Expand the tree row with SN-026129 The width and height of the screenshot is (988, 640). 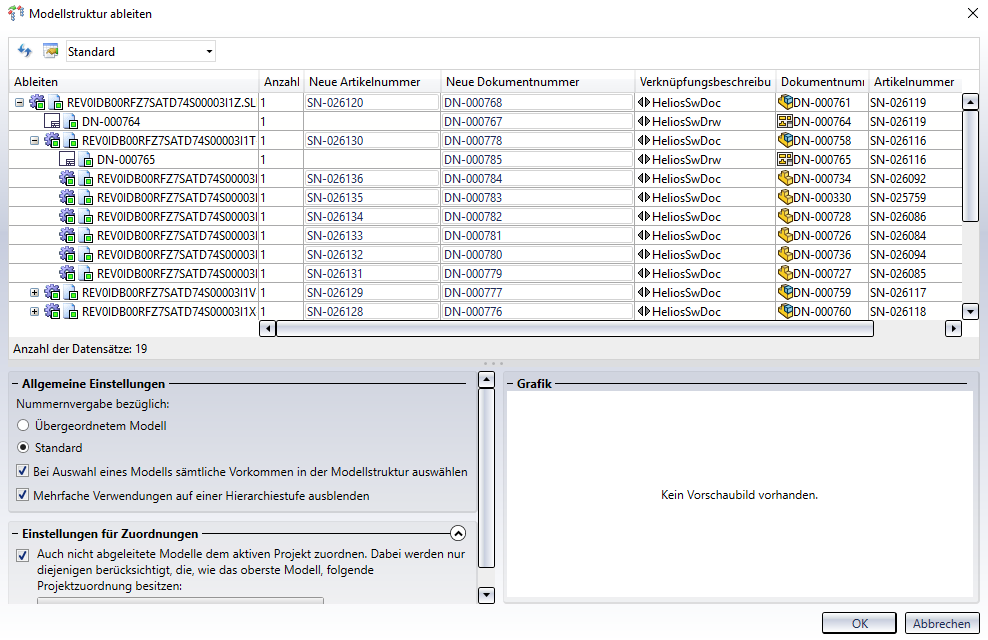35,293
